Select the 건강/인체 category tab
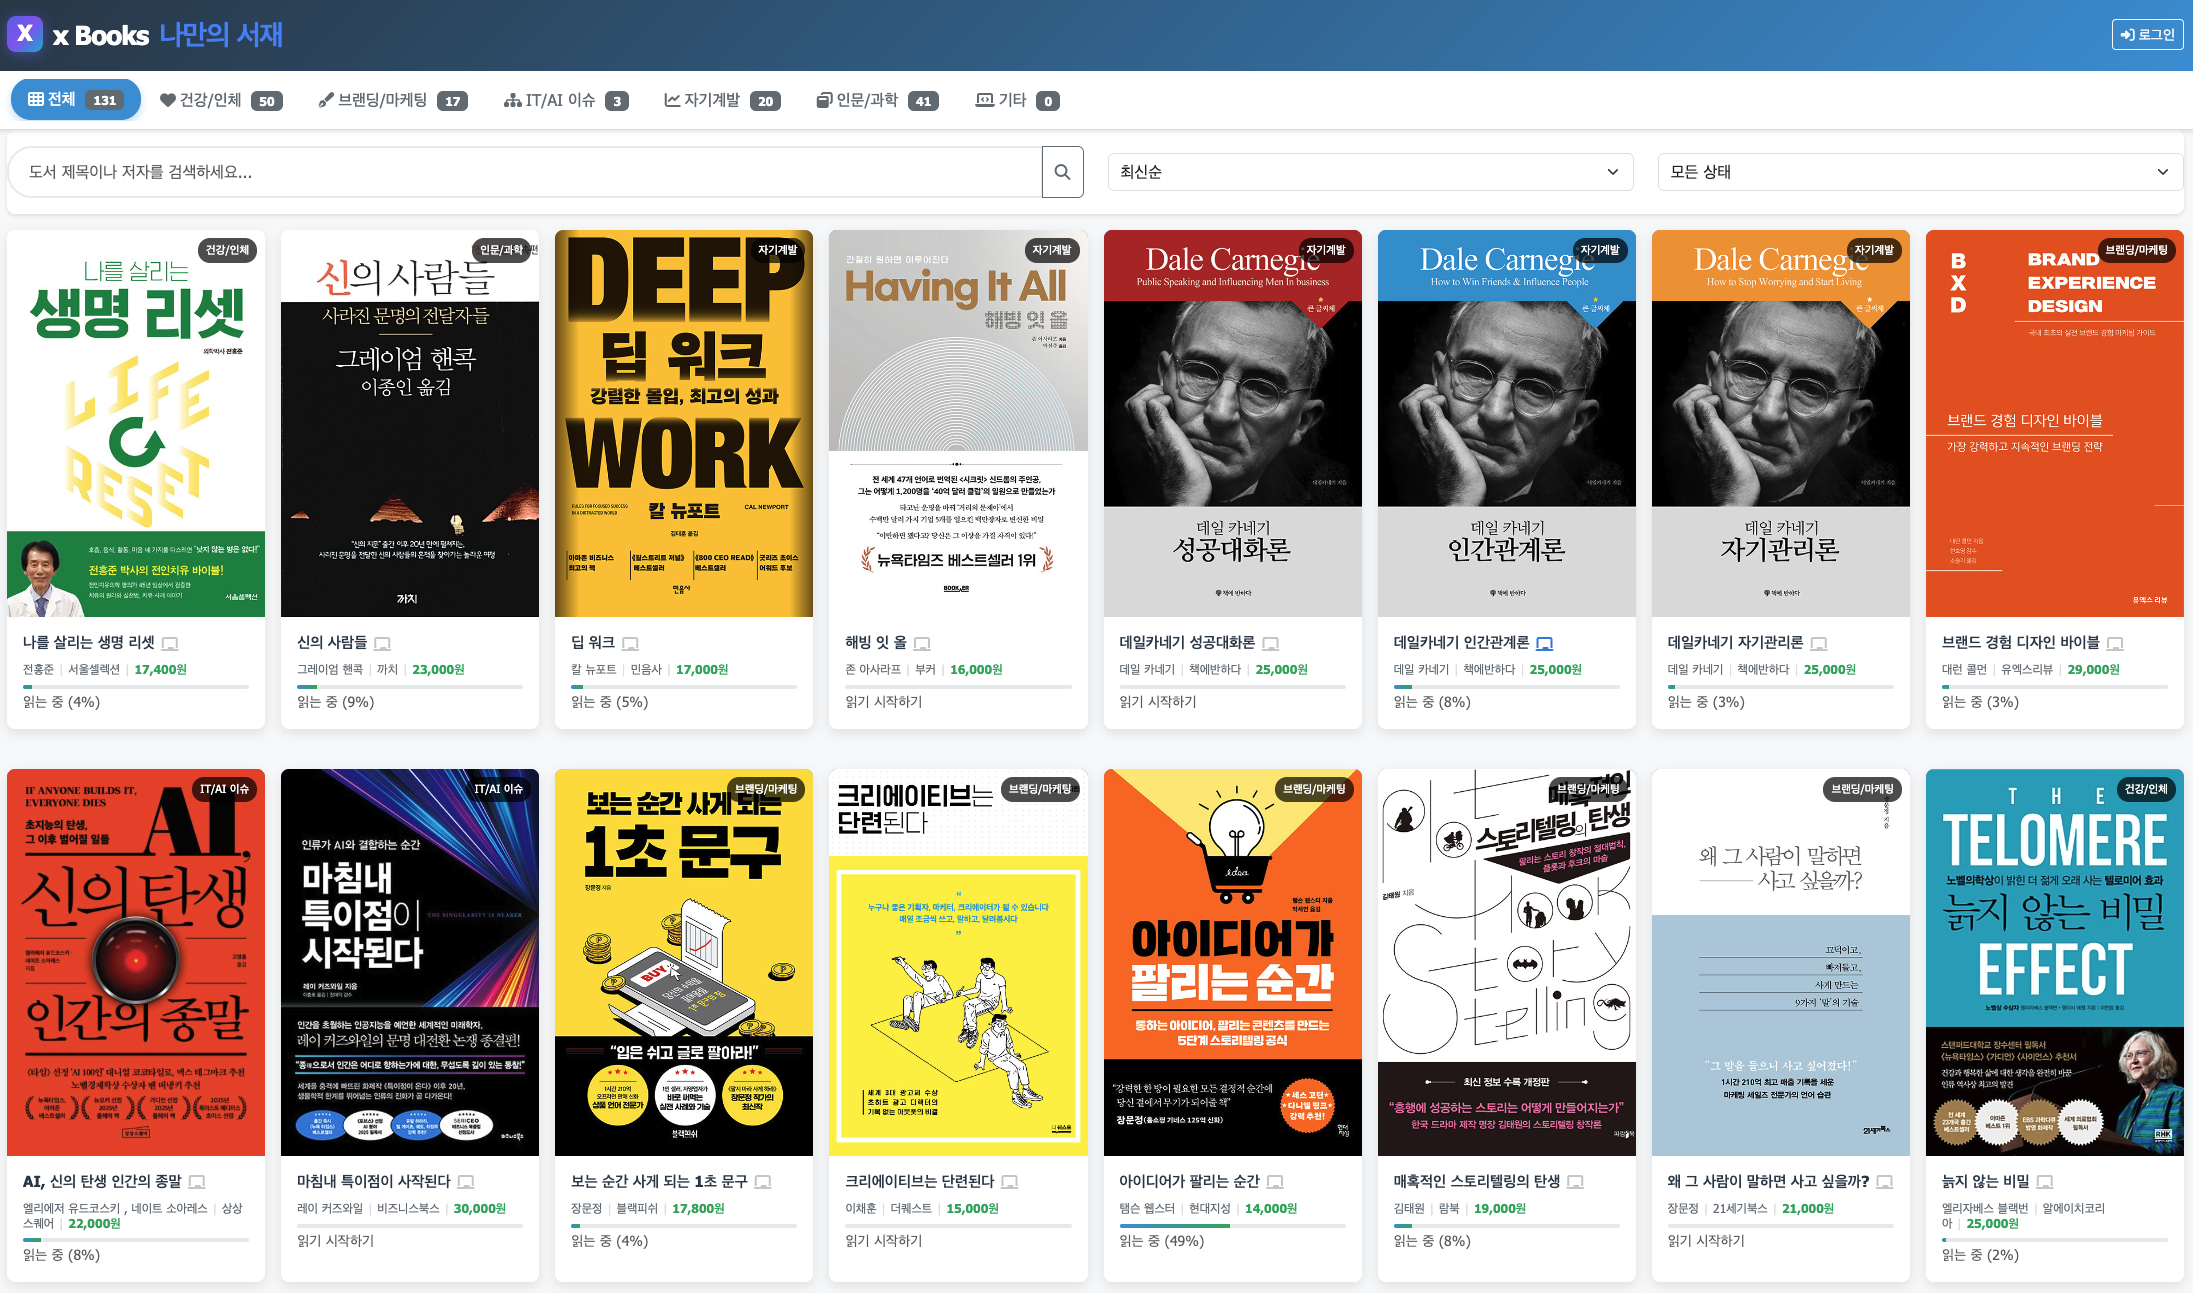The image size is (2193, 1293). pos(221,100)
